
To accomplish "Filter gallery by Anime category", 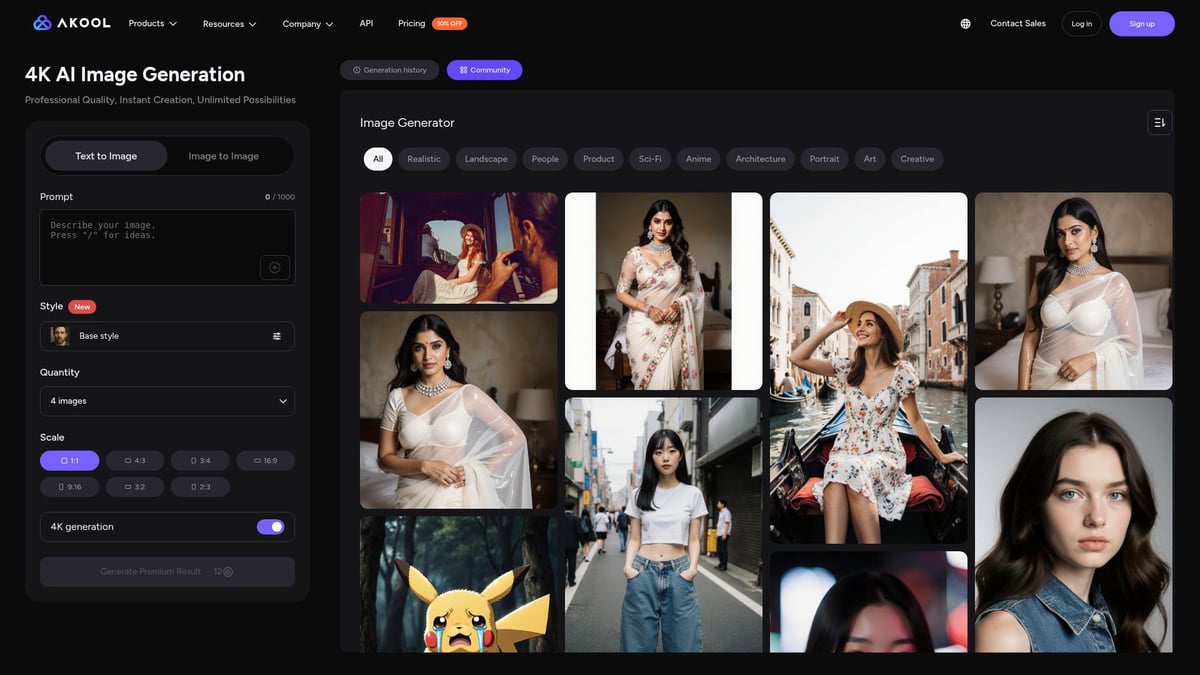I will 698,159.
